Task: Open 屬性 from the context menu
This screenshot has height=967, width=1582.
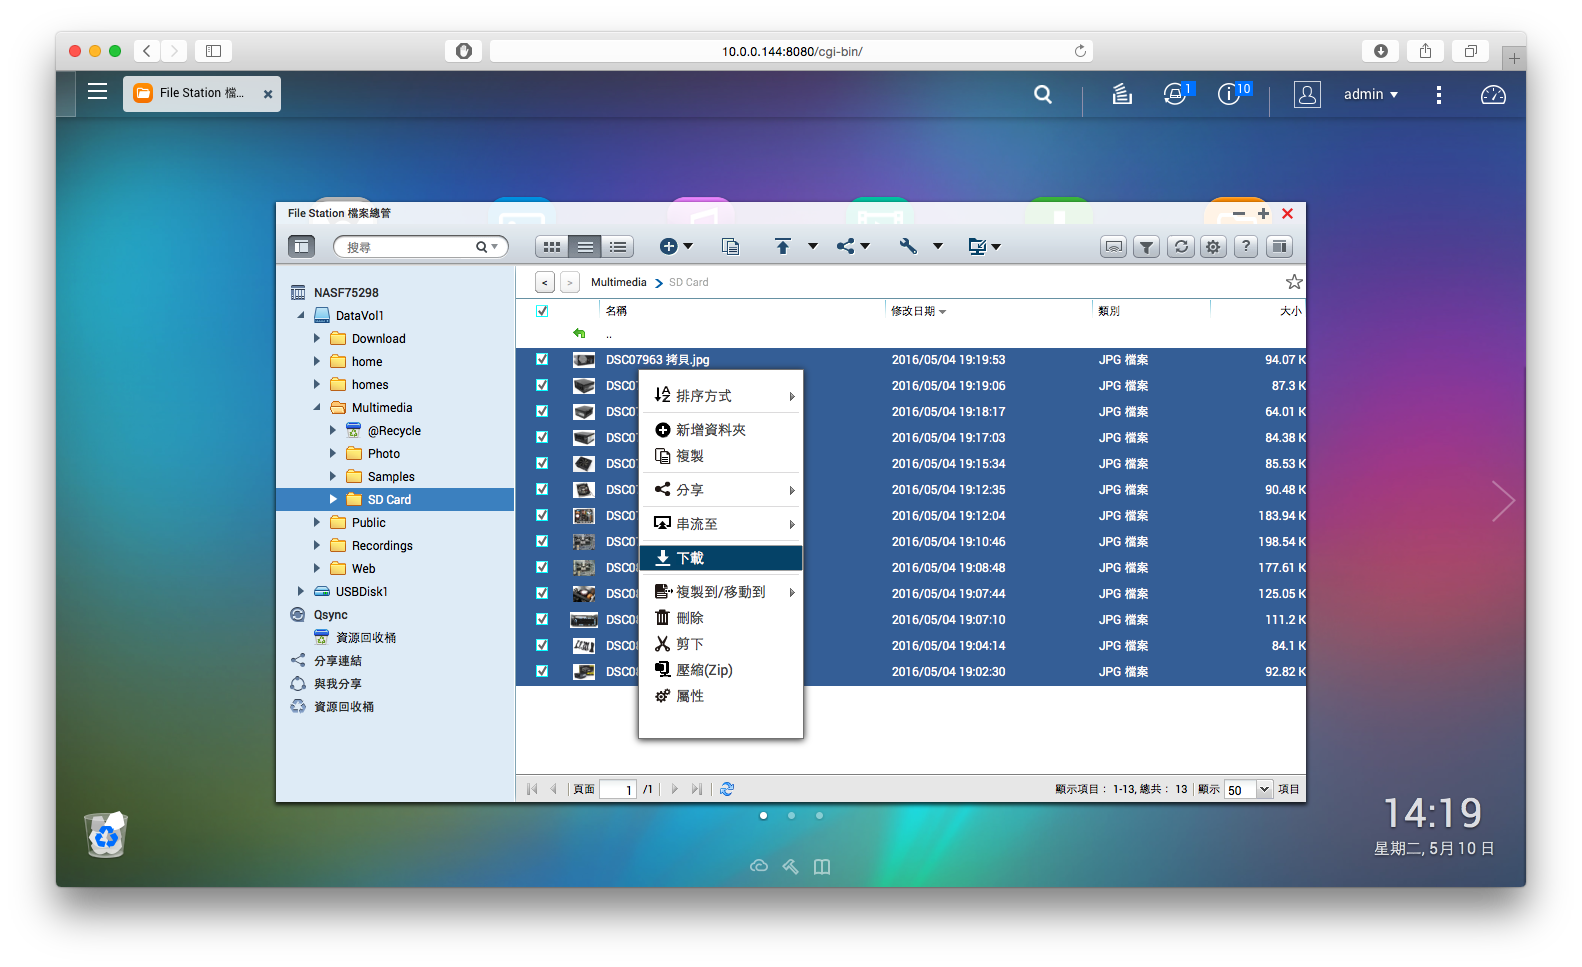Action: [721, 696]
